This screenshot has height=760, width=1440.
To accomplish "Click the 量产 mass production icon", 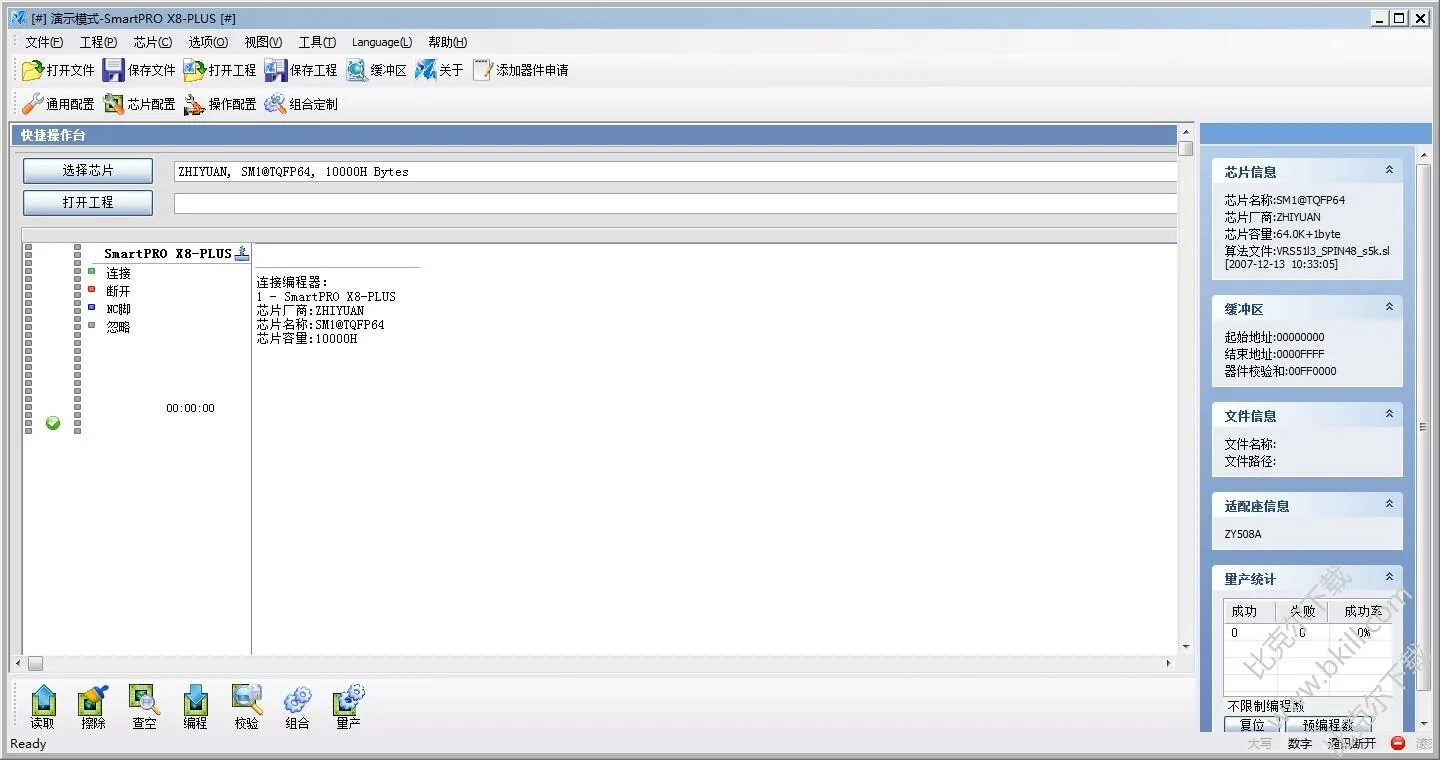I will (349, 707).
